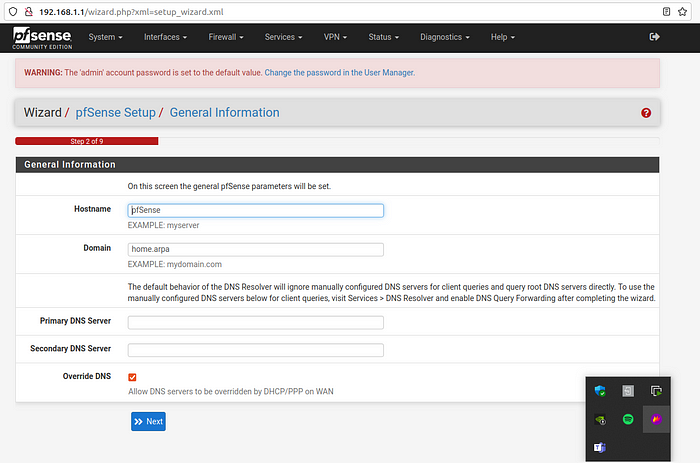The width and height of the screenshot is (700, 463).
Task: Open Spotify tray icon
Action: [x=628, y=419]
